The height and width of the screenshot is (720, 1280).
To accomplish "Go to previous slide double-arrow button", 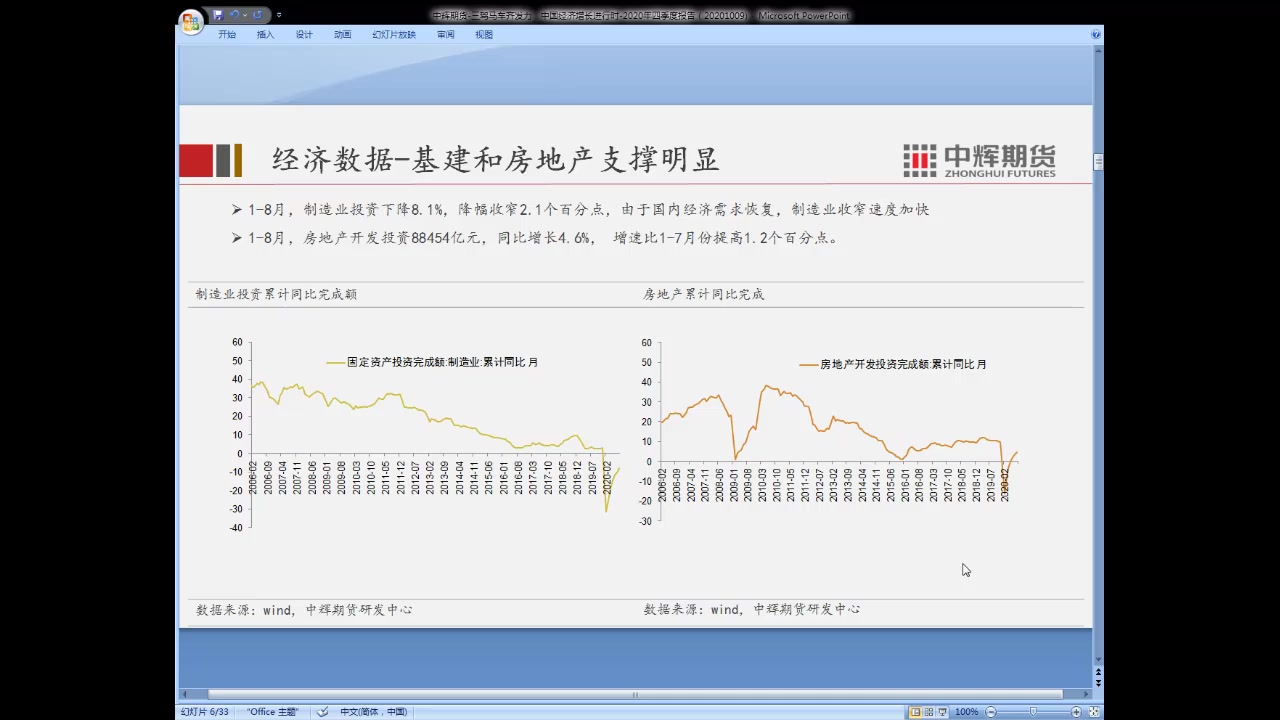I will pyautogui.click(x=1098, y=671).
